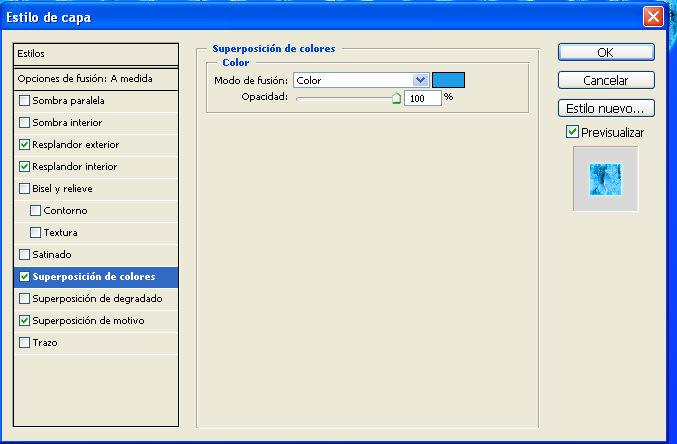677x444 pixels.
Task: Toggle the Previsualizar checkbox
Action: click(572, 132)
